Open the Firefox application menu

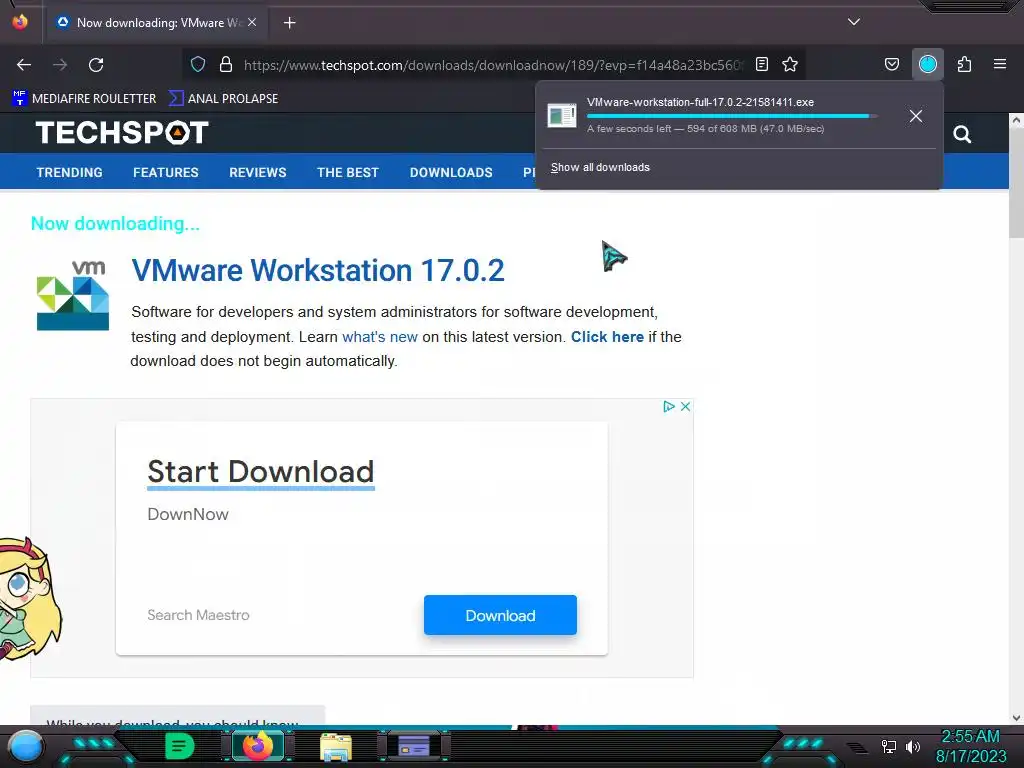[x=1000, y=64]
